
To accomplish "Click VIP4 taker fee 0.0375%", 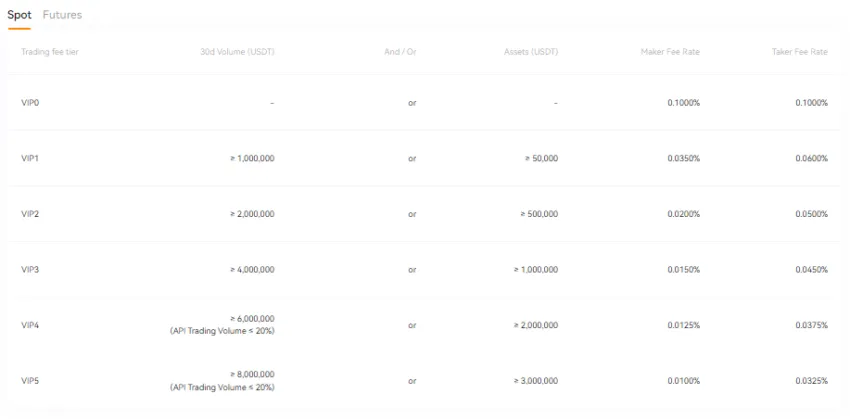I will point(812,325).
